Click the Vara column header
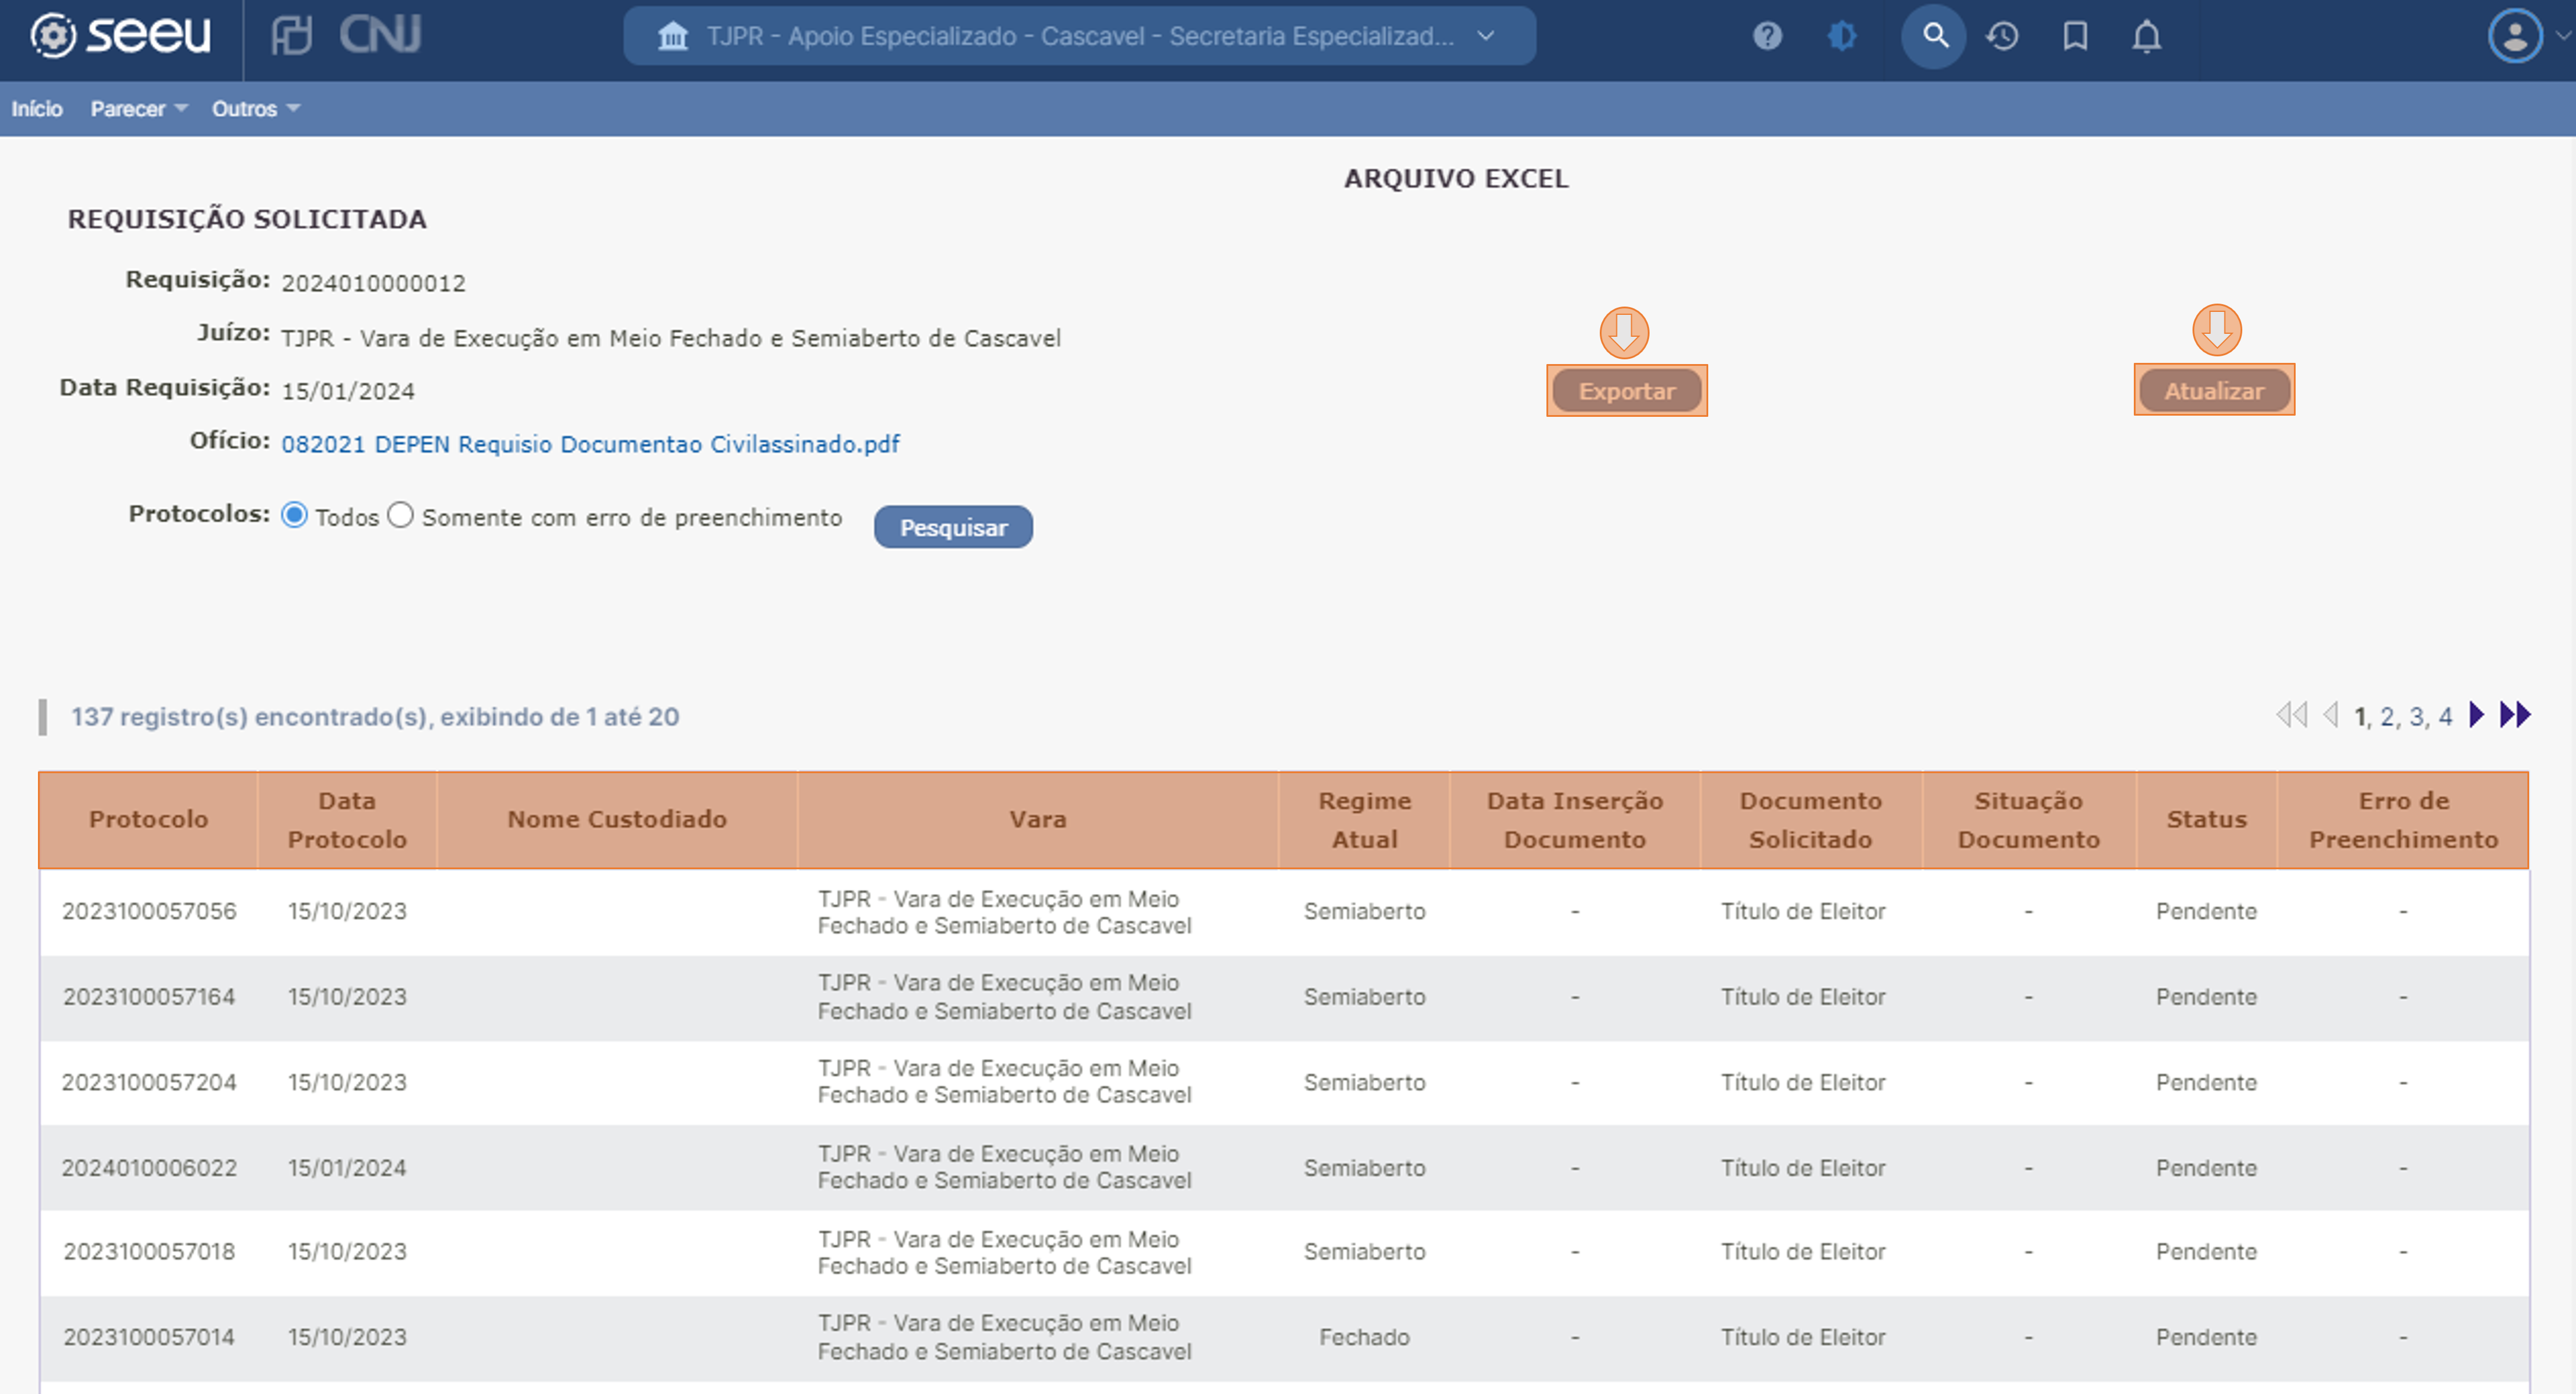Image resolution: width=2576 pixels, height=1394 pixels. [x=1037, y=819]
